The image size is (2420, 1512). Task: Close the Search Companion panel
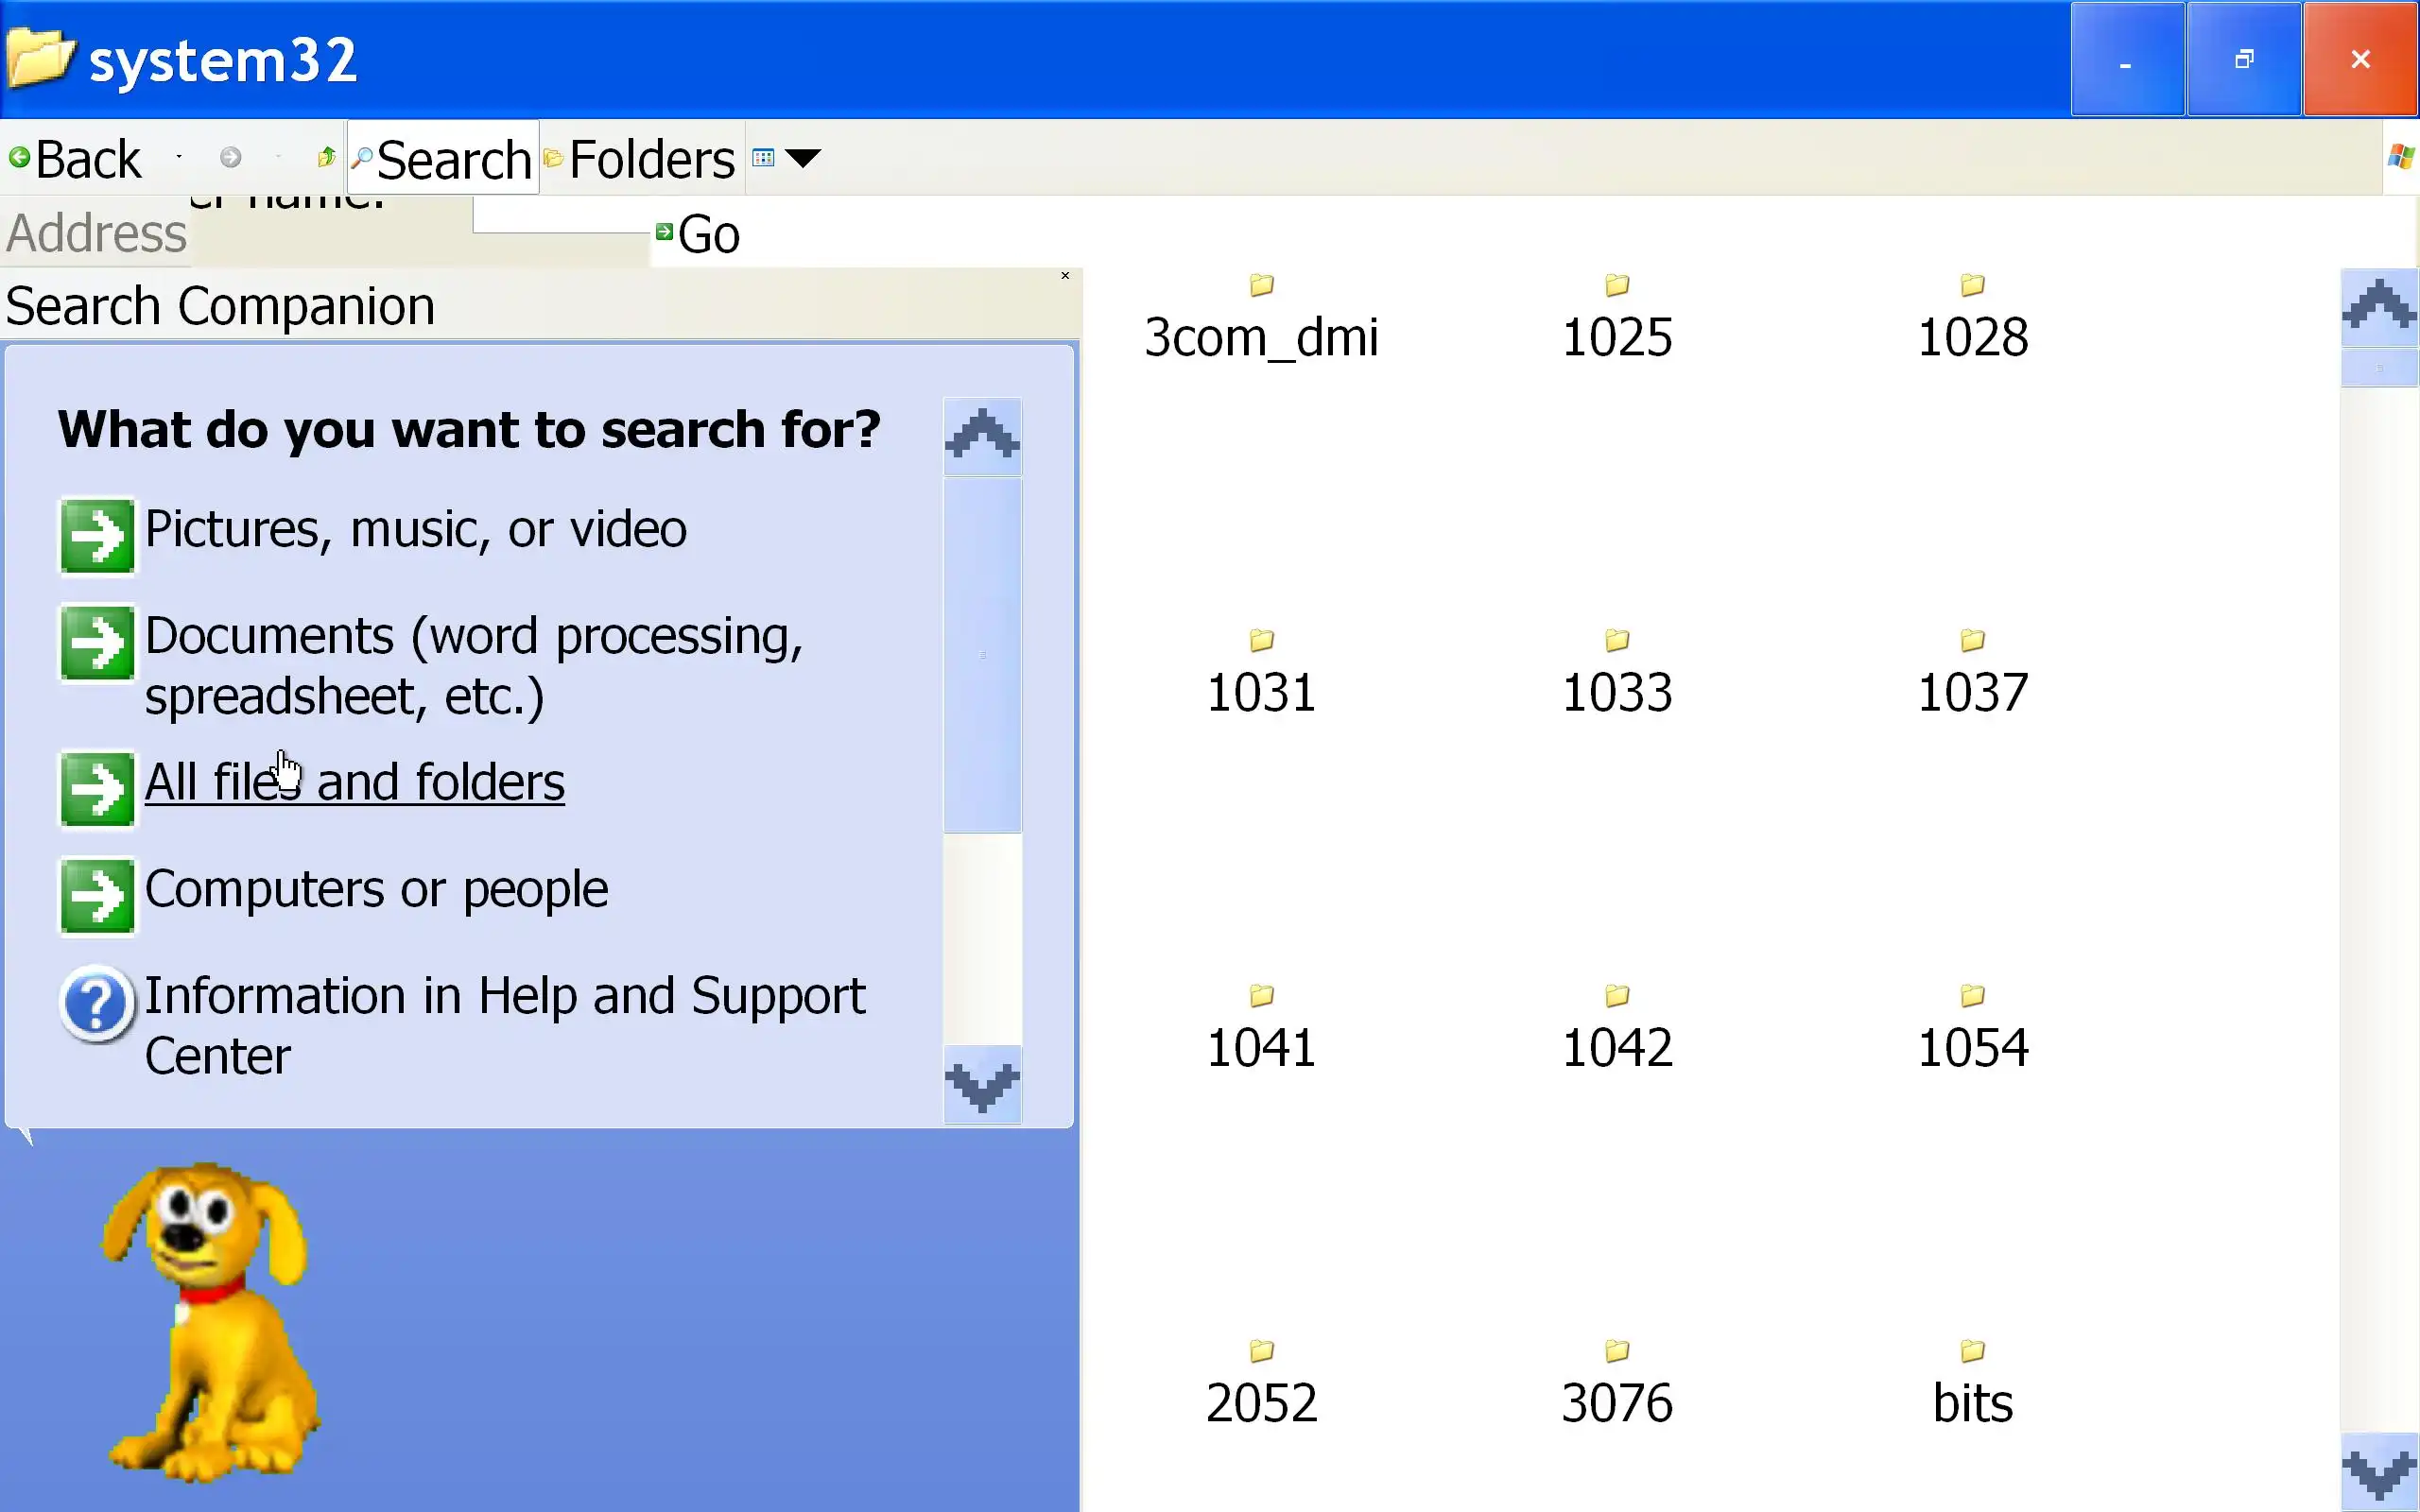[x=1065, y=276]
